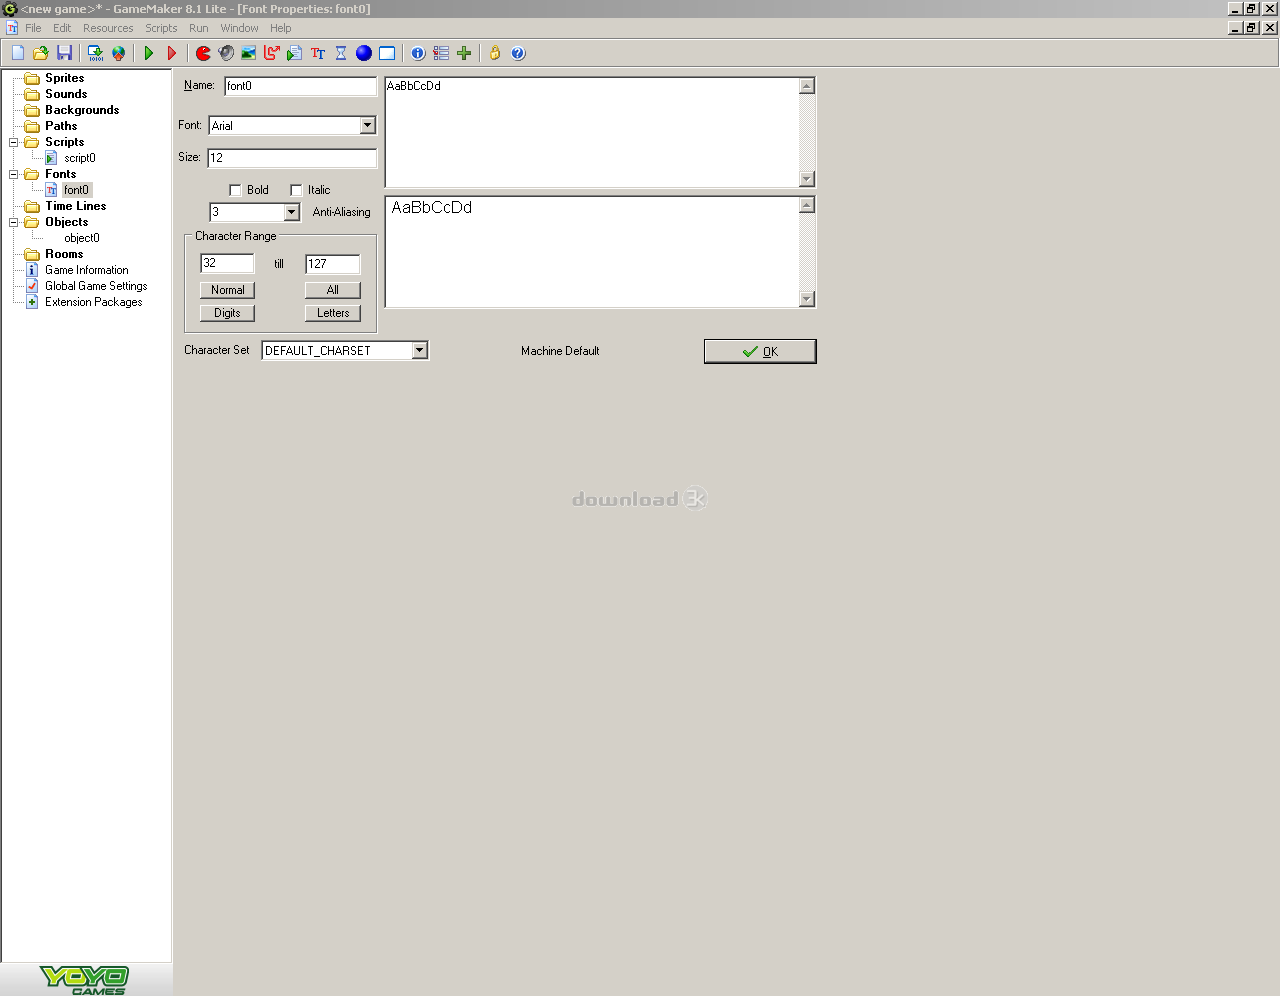Collapse the Objects folder in resource tree
This screenshot has width=1280, height=996.
point(14,222)
